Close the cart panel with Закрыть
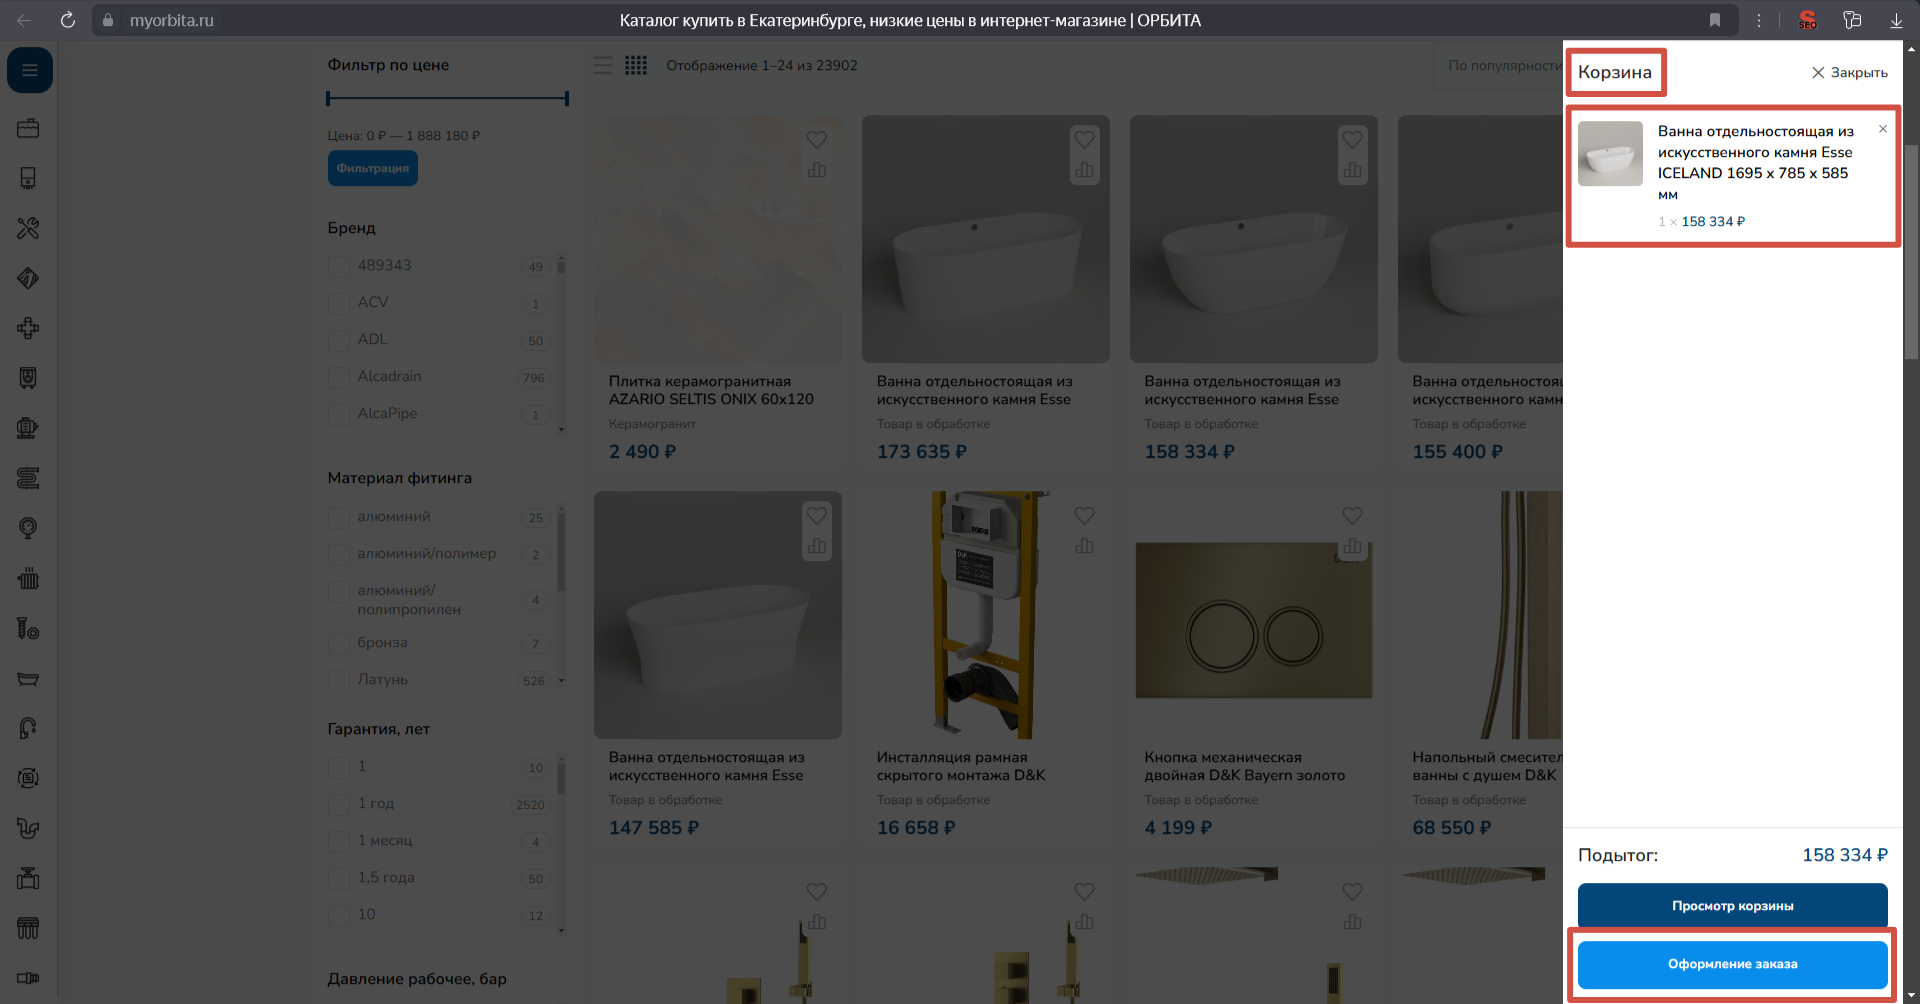1920x1004 pixels. point(1849,73)
